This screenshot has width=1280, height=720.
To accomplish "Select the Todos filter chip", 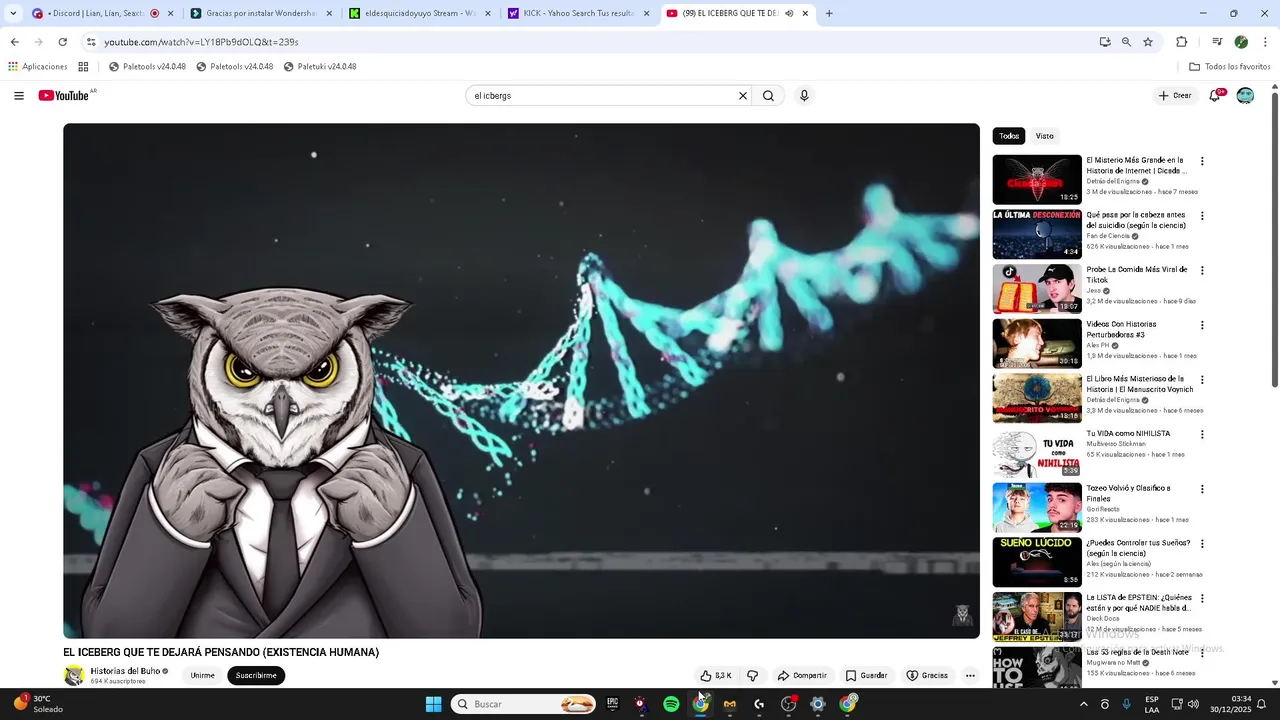I will click(1009, 136).
